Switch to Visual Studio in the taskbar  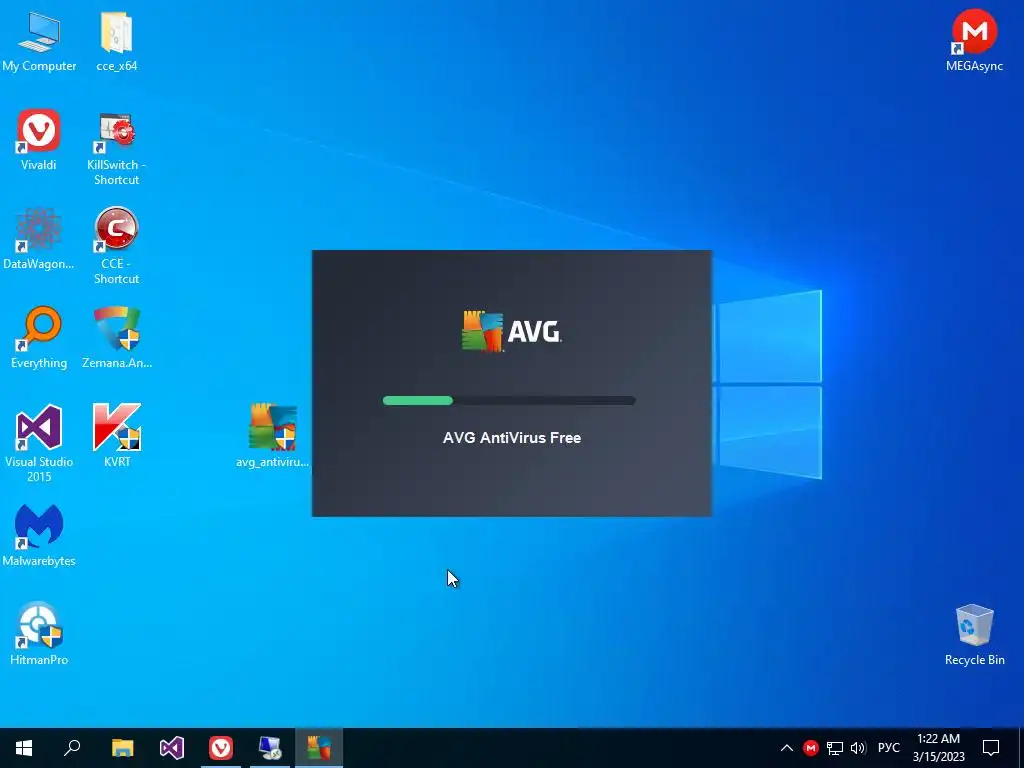172,748
